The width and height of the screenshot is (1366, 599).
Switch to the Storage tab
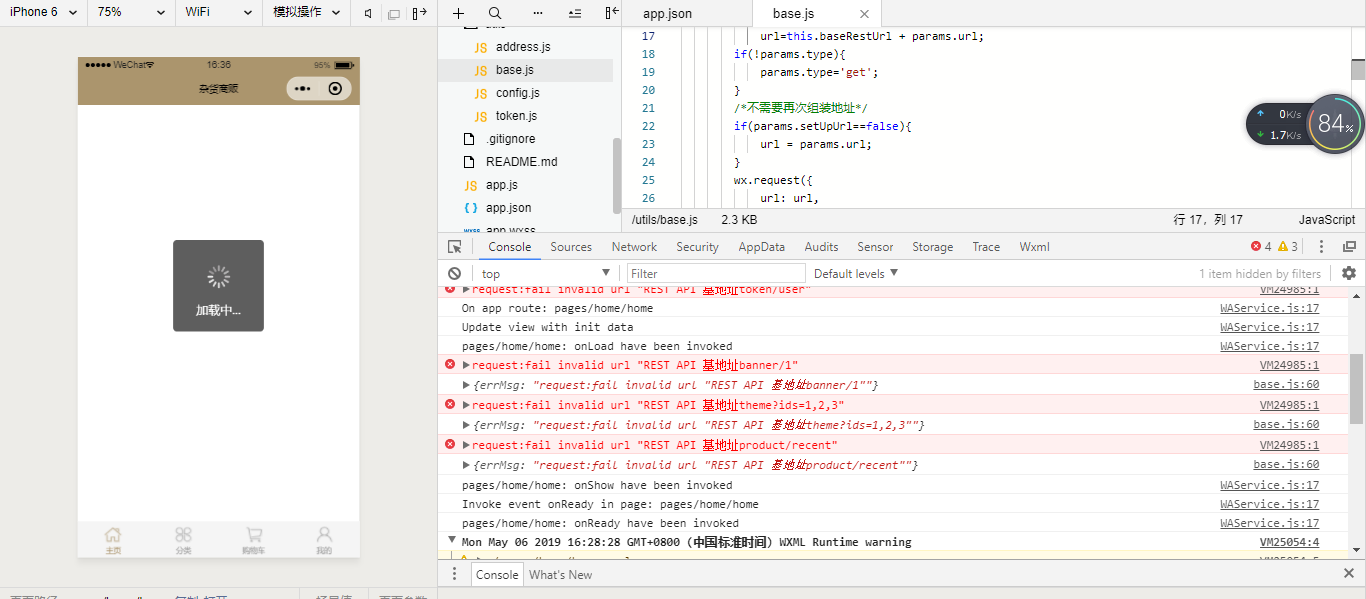[x=933, y=247]
